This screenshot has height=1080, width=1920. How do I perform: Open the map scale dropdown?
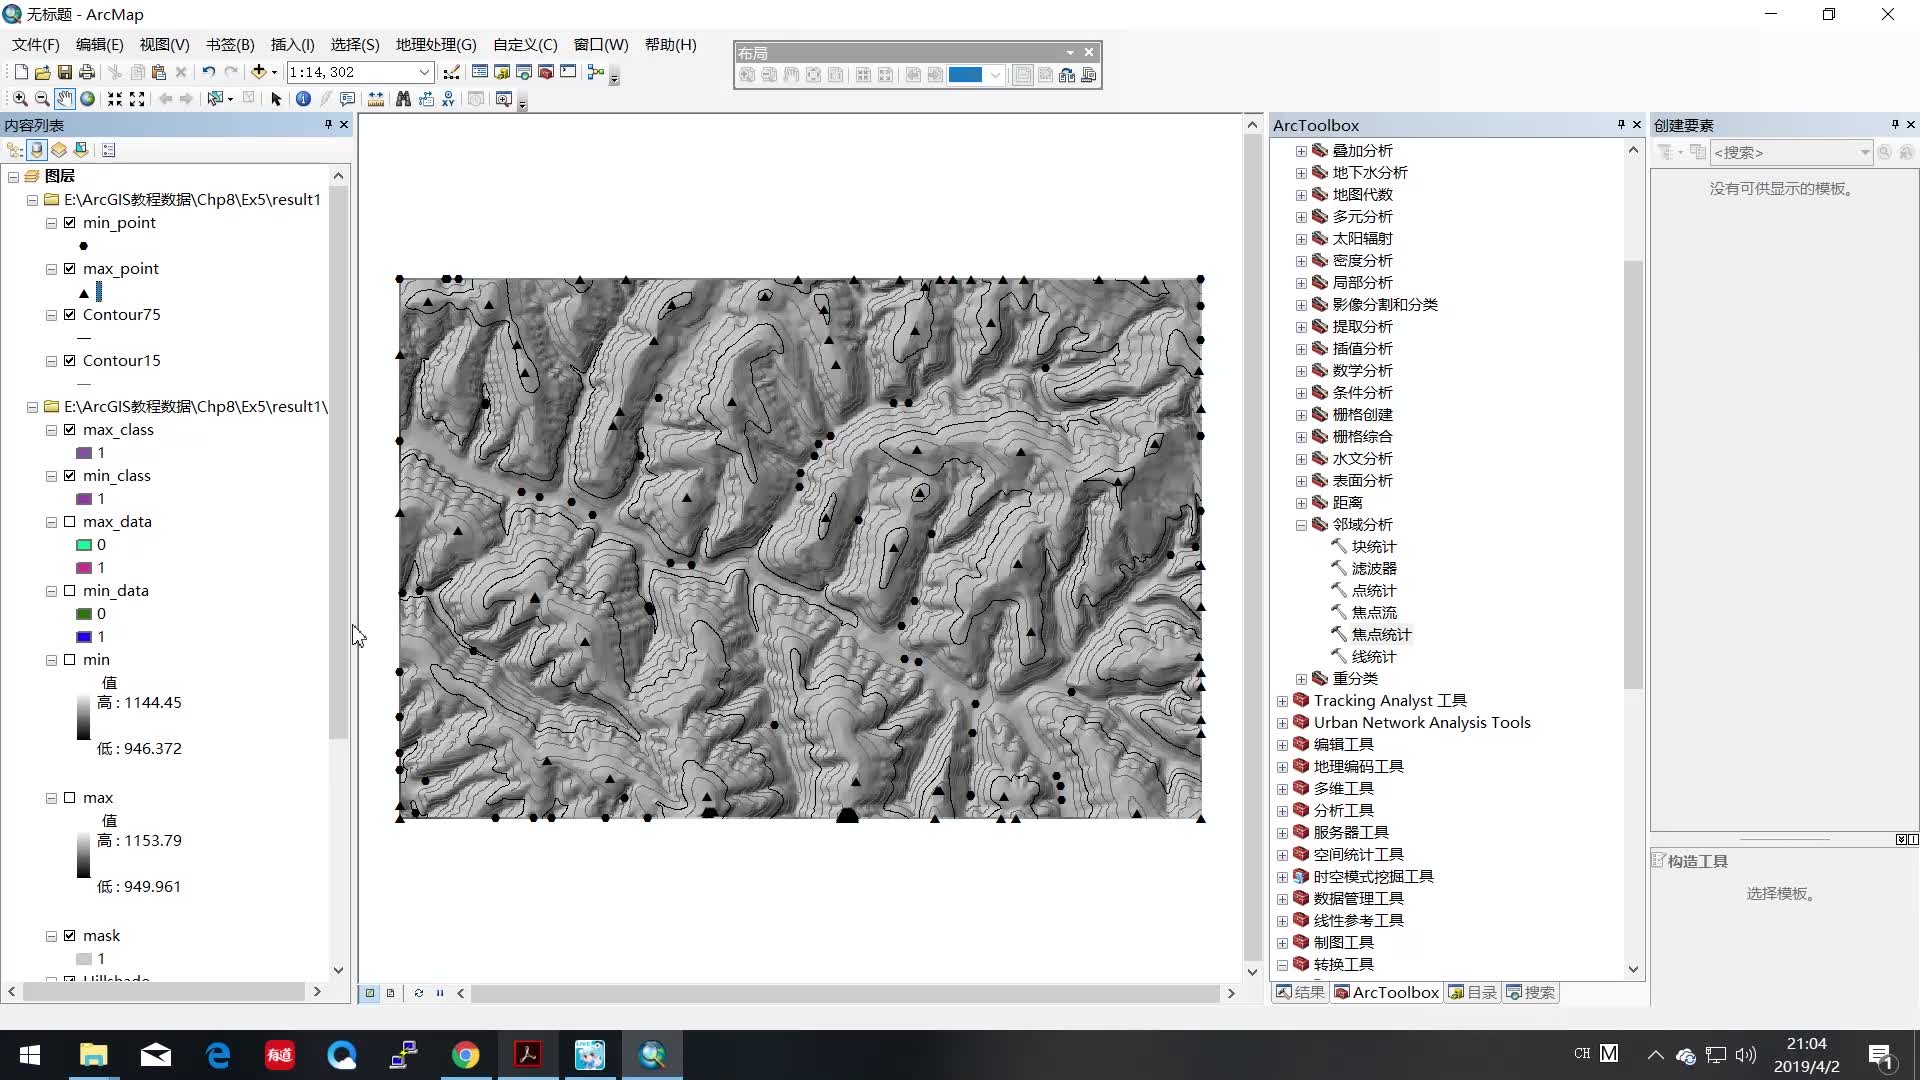pyautogui.click(x=424, y=72)
